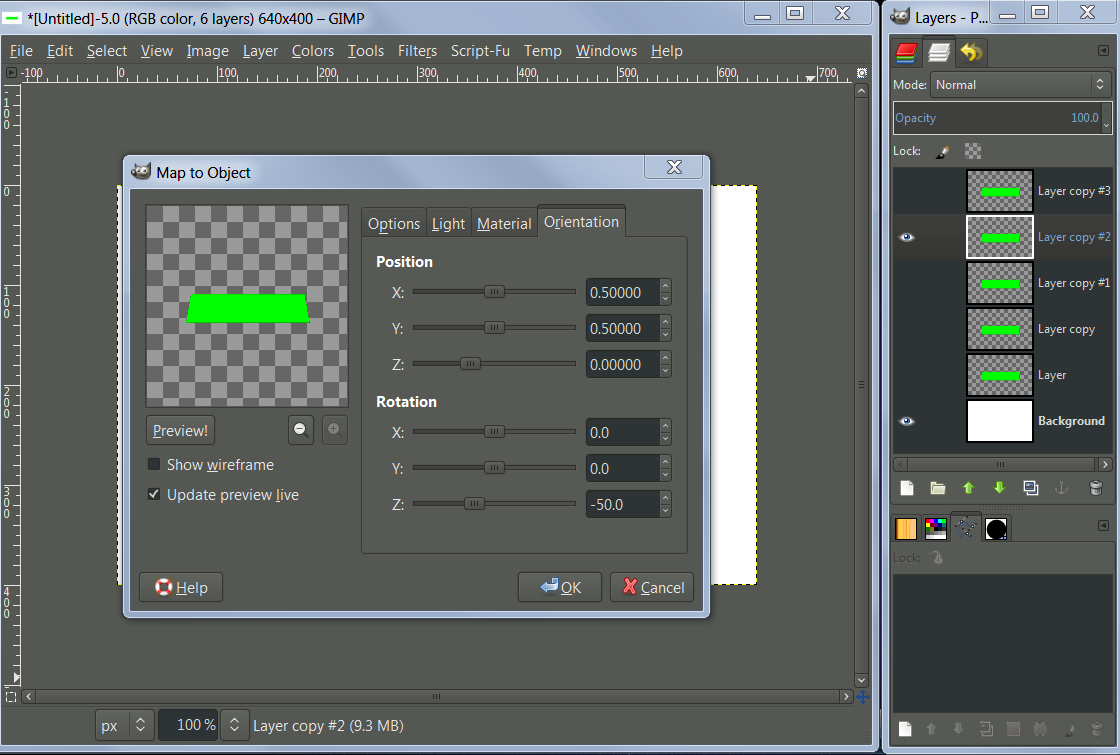This screenshot has height=755, width=1120.
Task: Increase Rotation Z spinner value
Action: click(665, 497)
